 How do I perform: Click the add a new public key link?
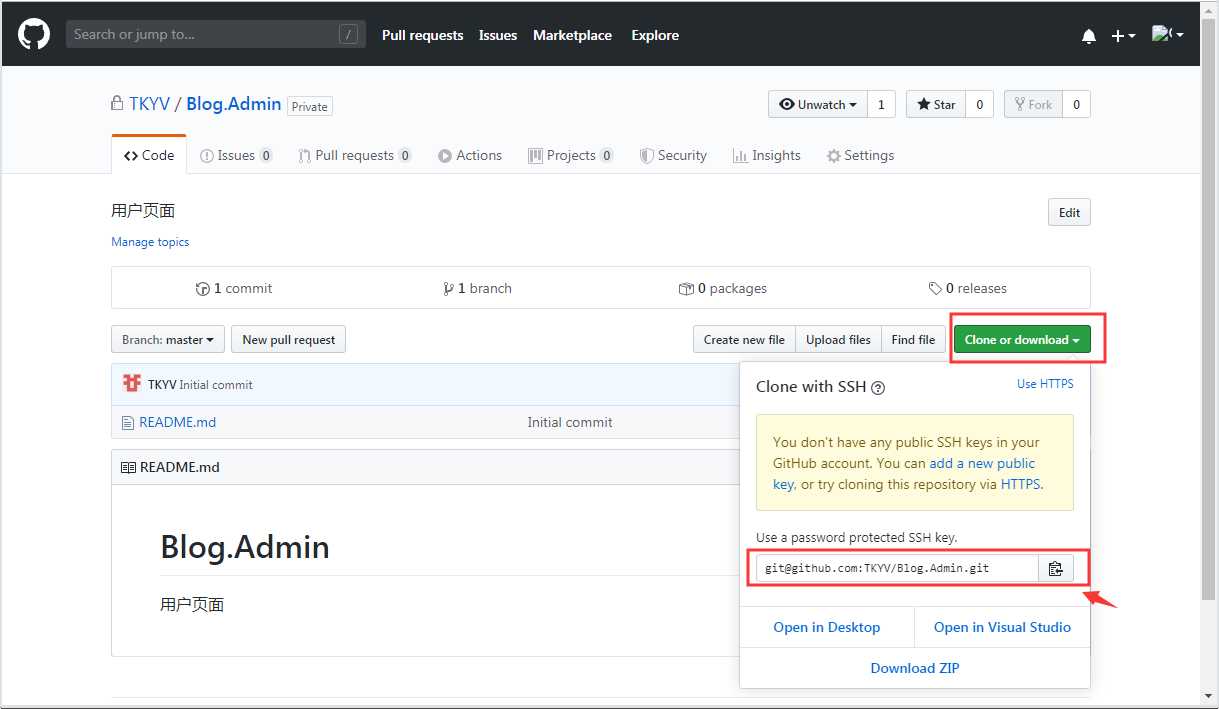pos(904,473)
